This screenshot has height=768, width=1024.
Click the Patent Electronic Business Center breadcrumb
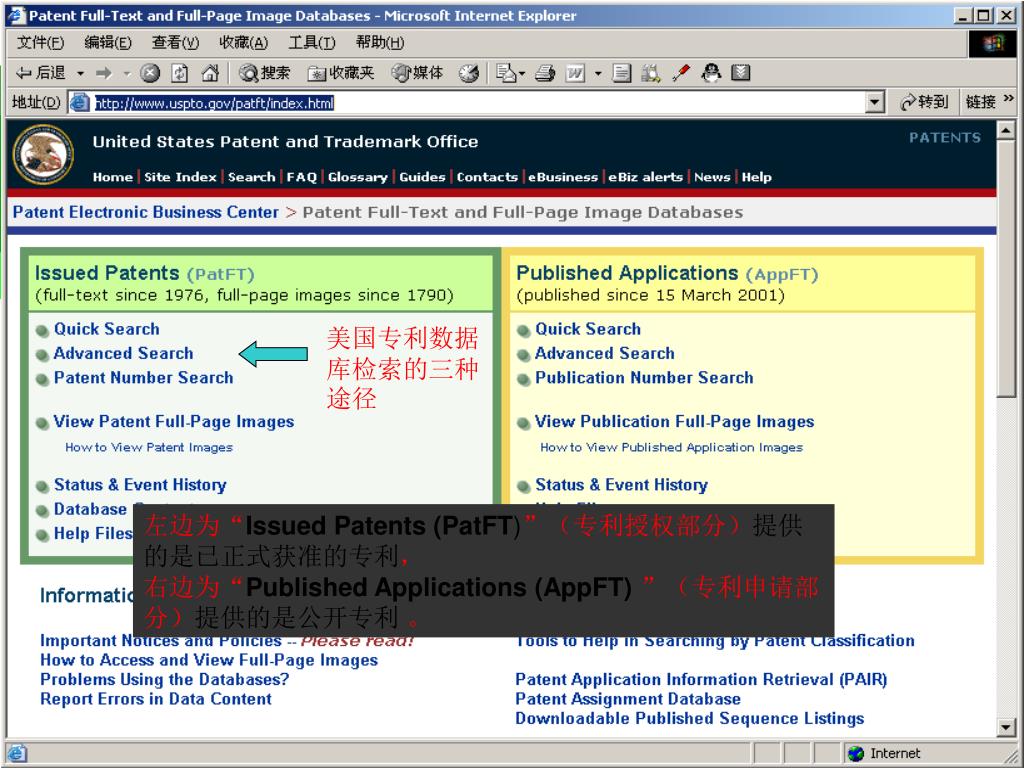[x=146, y=212]
